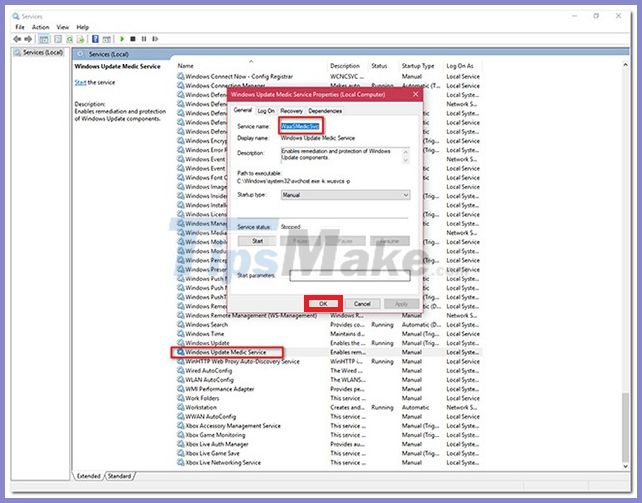Click the Services app icon in title bar
The height and width of the screenshot is (503, 642).
tap(16, 16)
